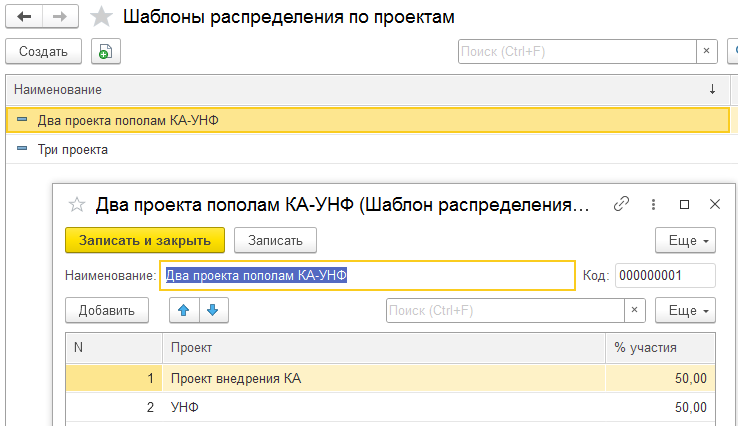Select the Два проекта пополам КА-УНФ list row
740x426 pixels.
tap(368, 120)
